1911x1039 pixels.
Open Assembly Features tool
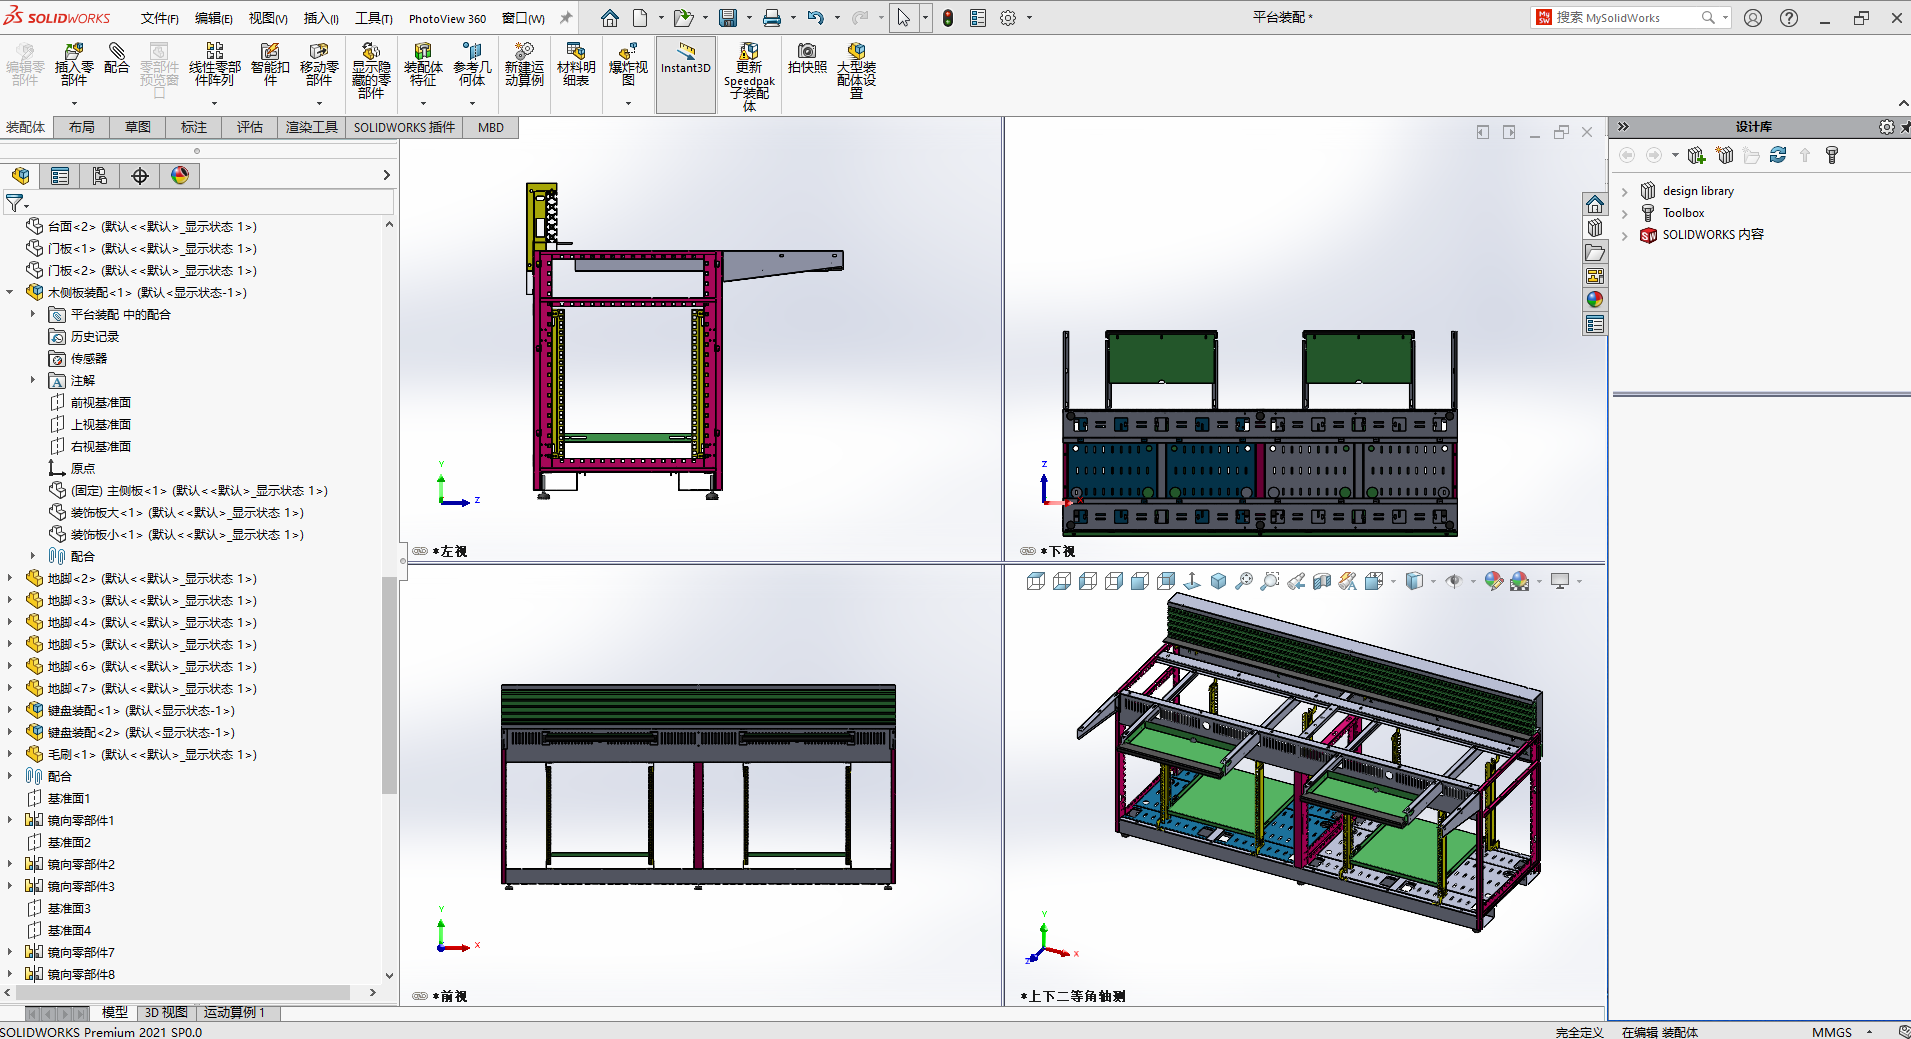423,65
